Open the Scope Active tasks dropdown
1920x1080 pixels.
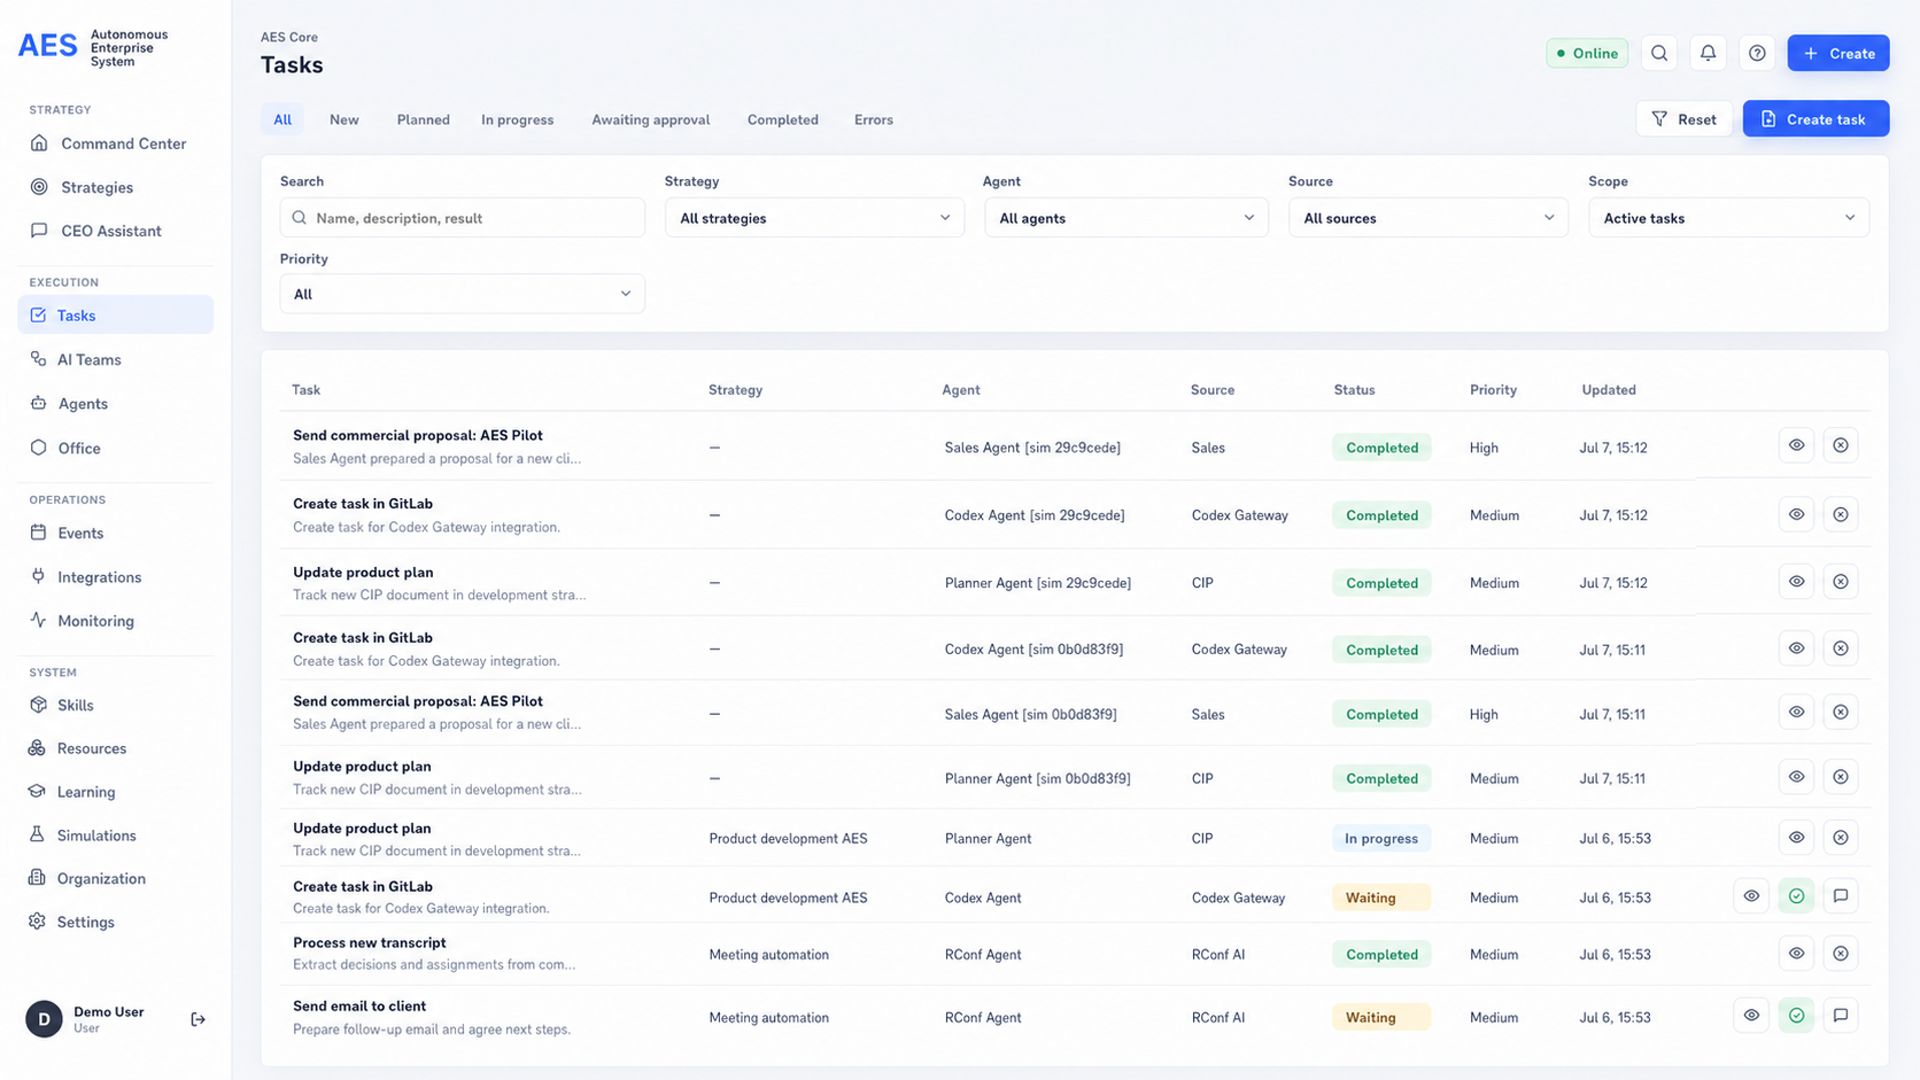(x=1728, y=218)
